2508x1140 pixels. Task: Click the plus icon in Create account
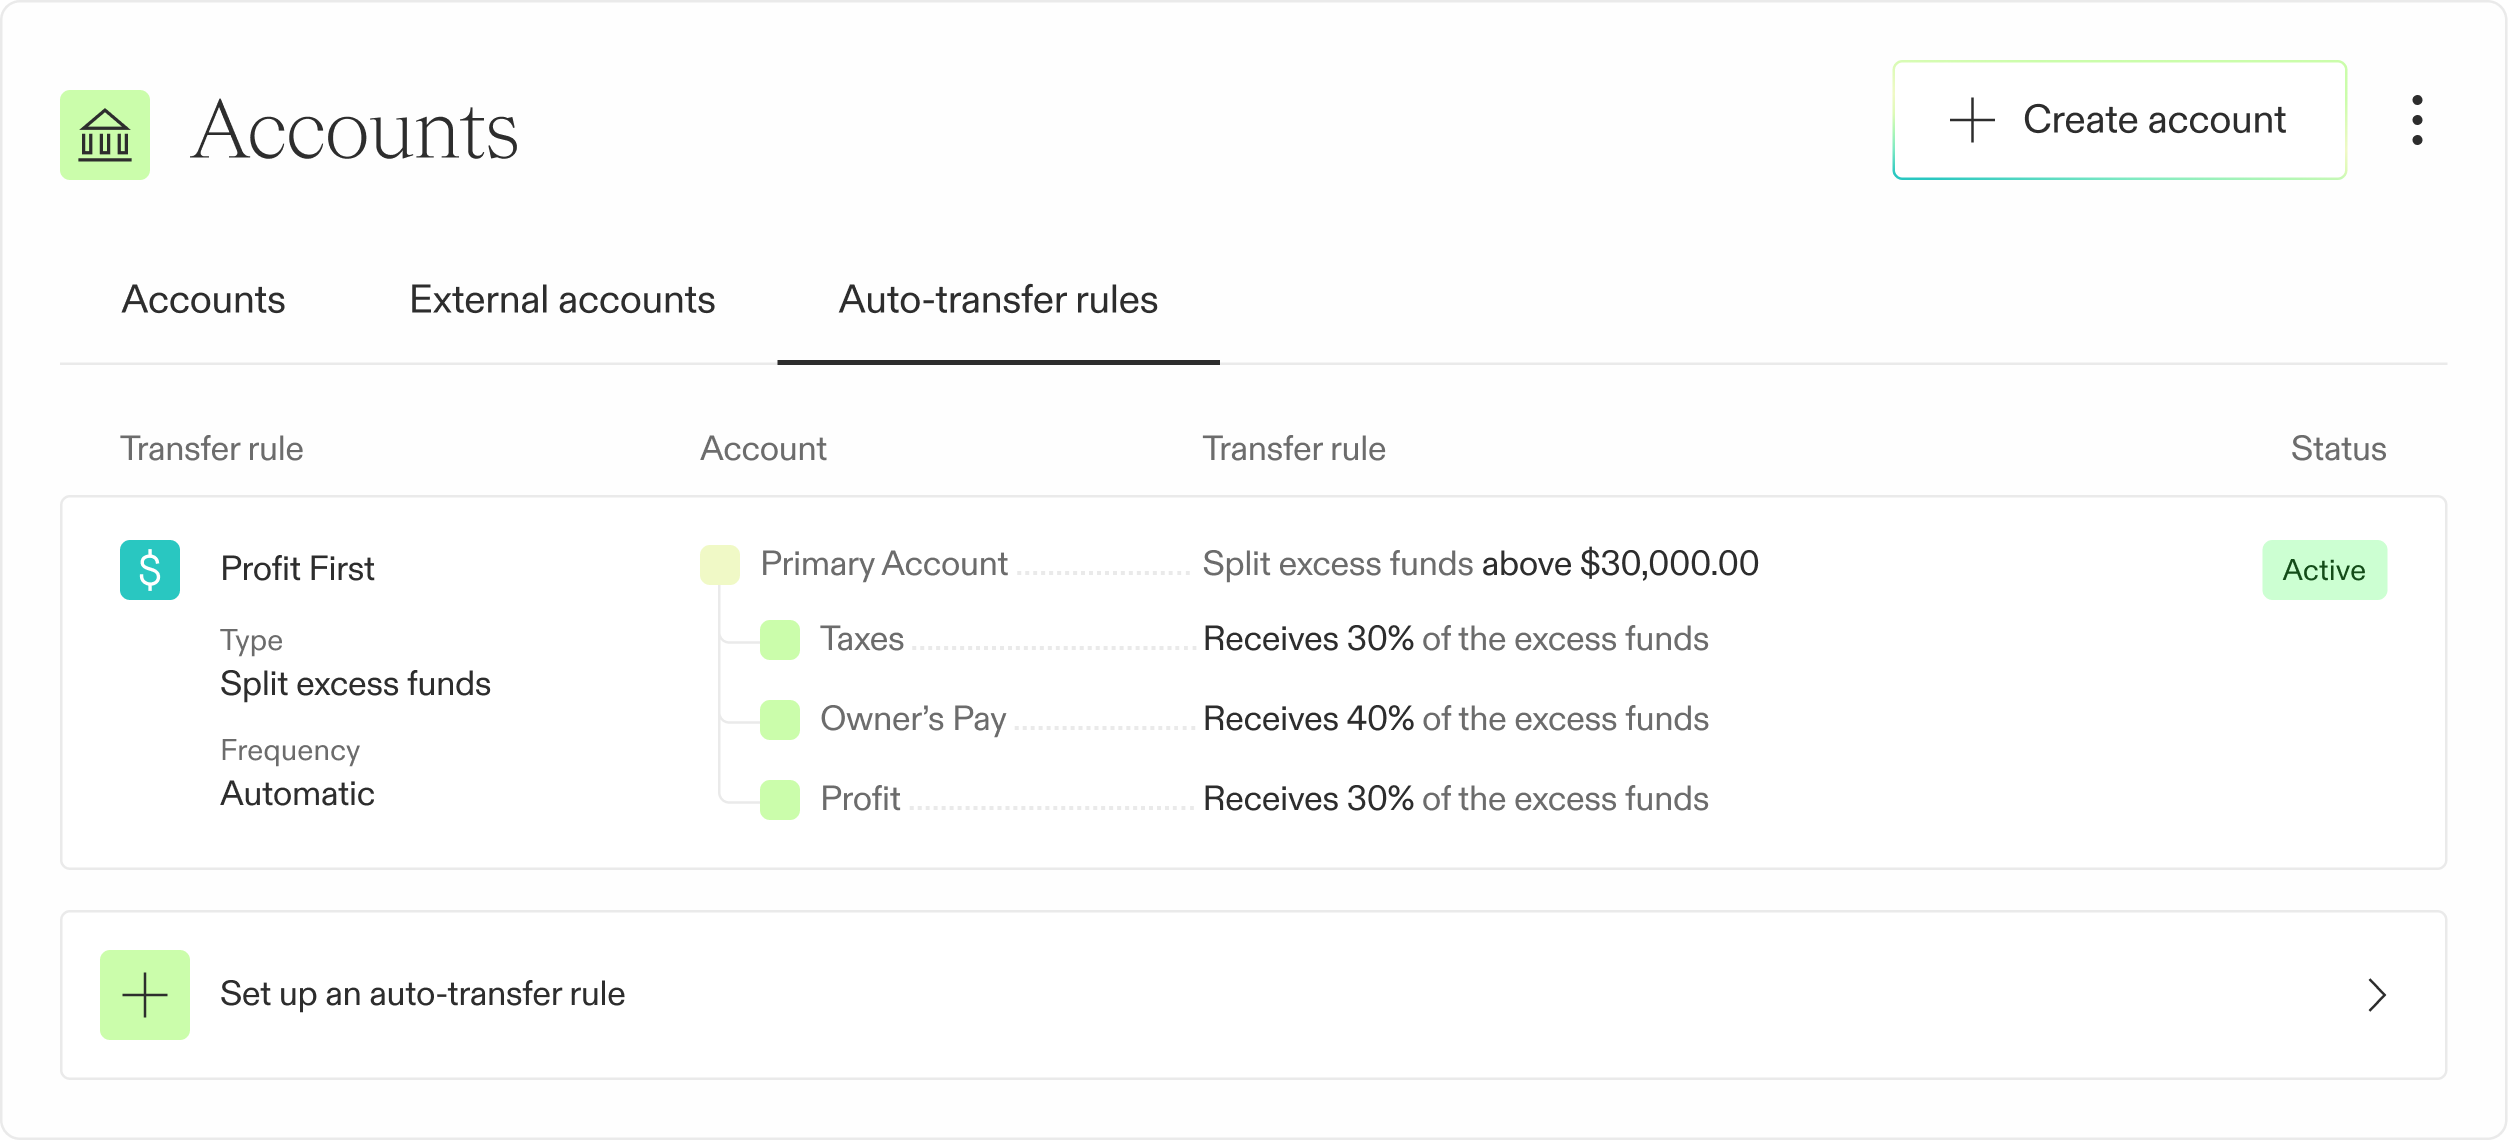(1972, 121)
